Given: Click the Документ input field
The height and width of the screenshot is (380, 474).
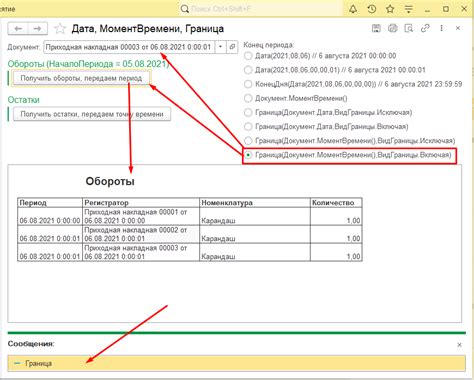Looking at the screenshot, I should [129, 47].
